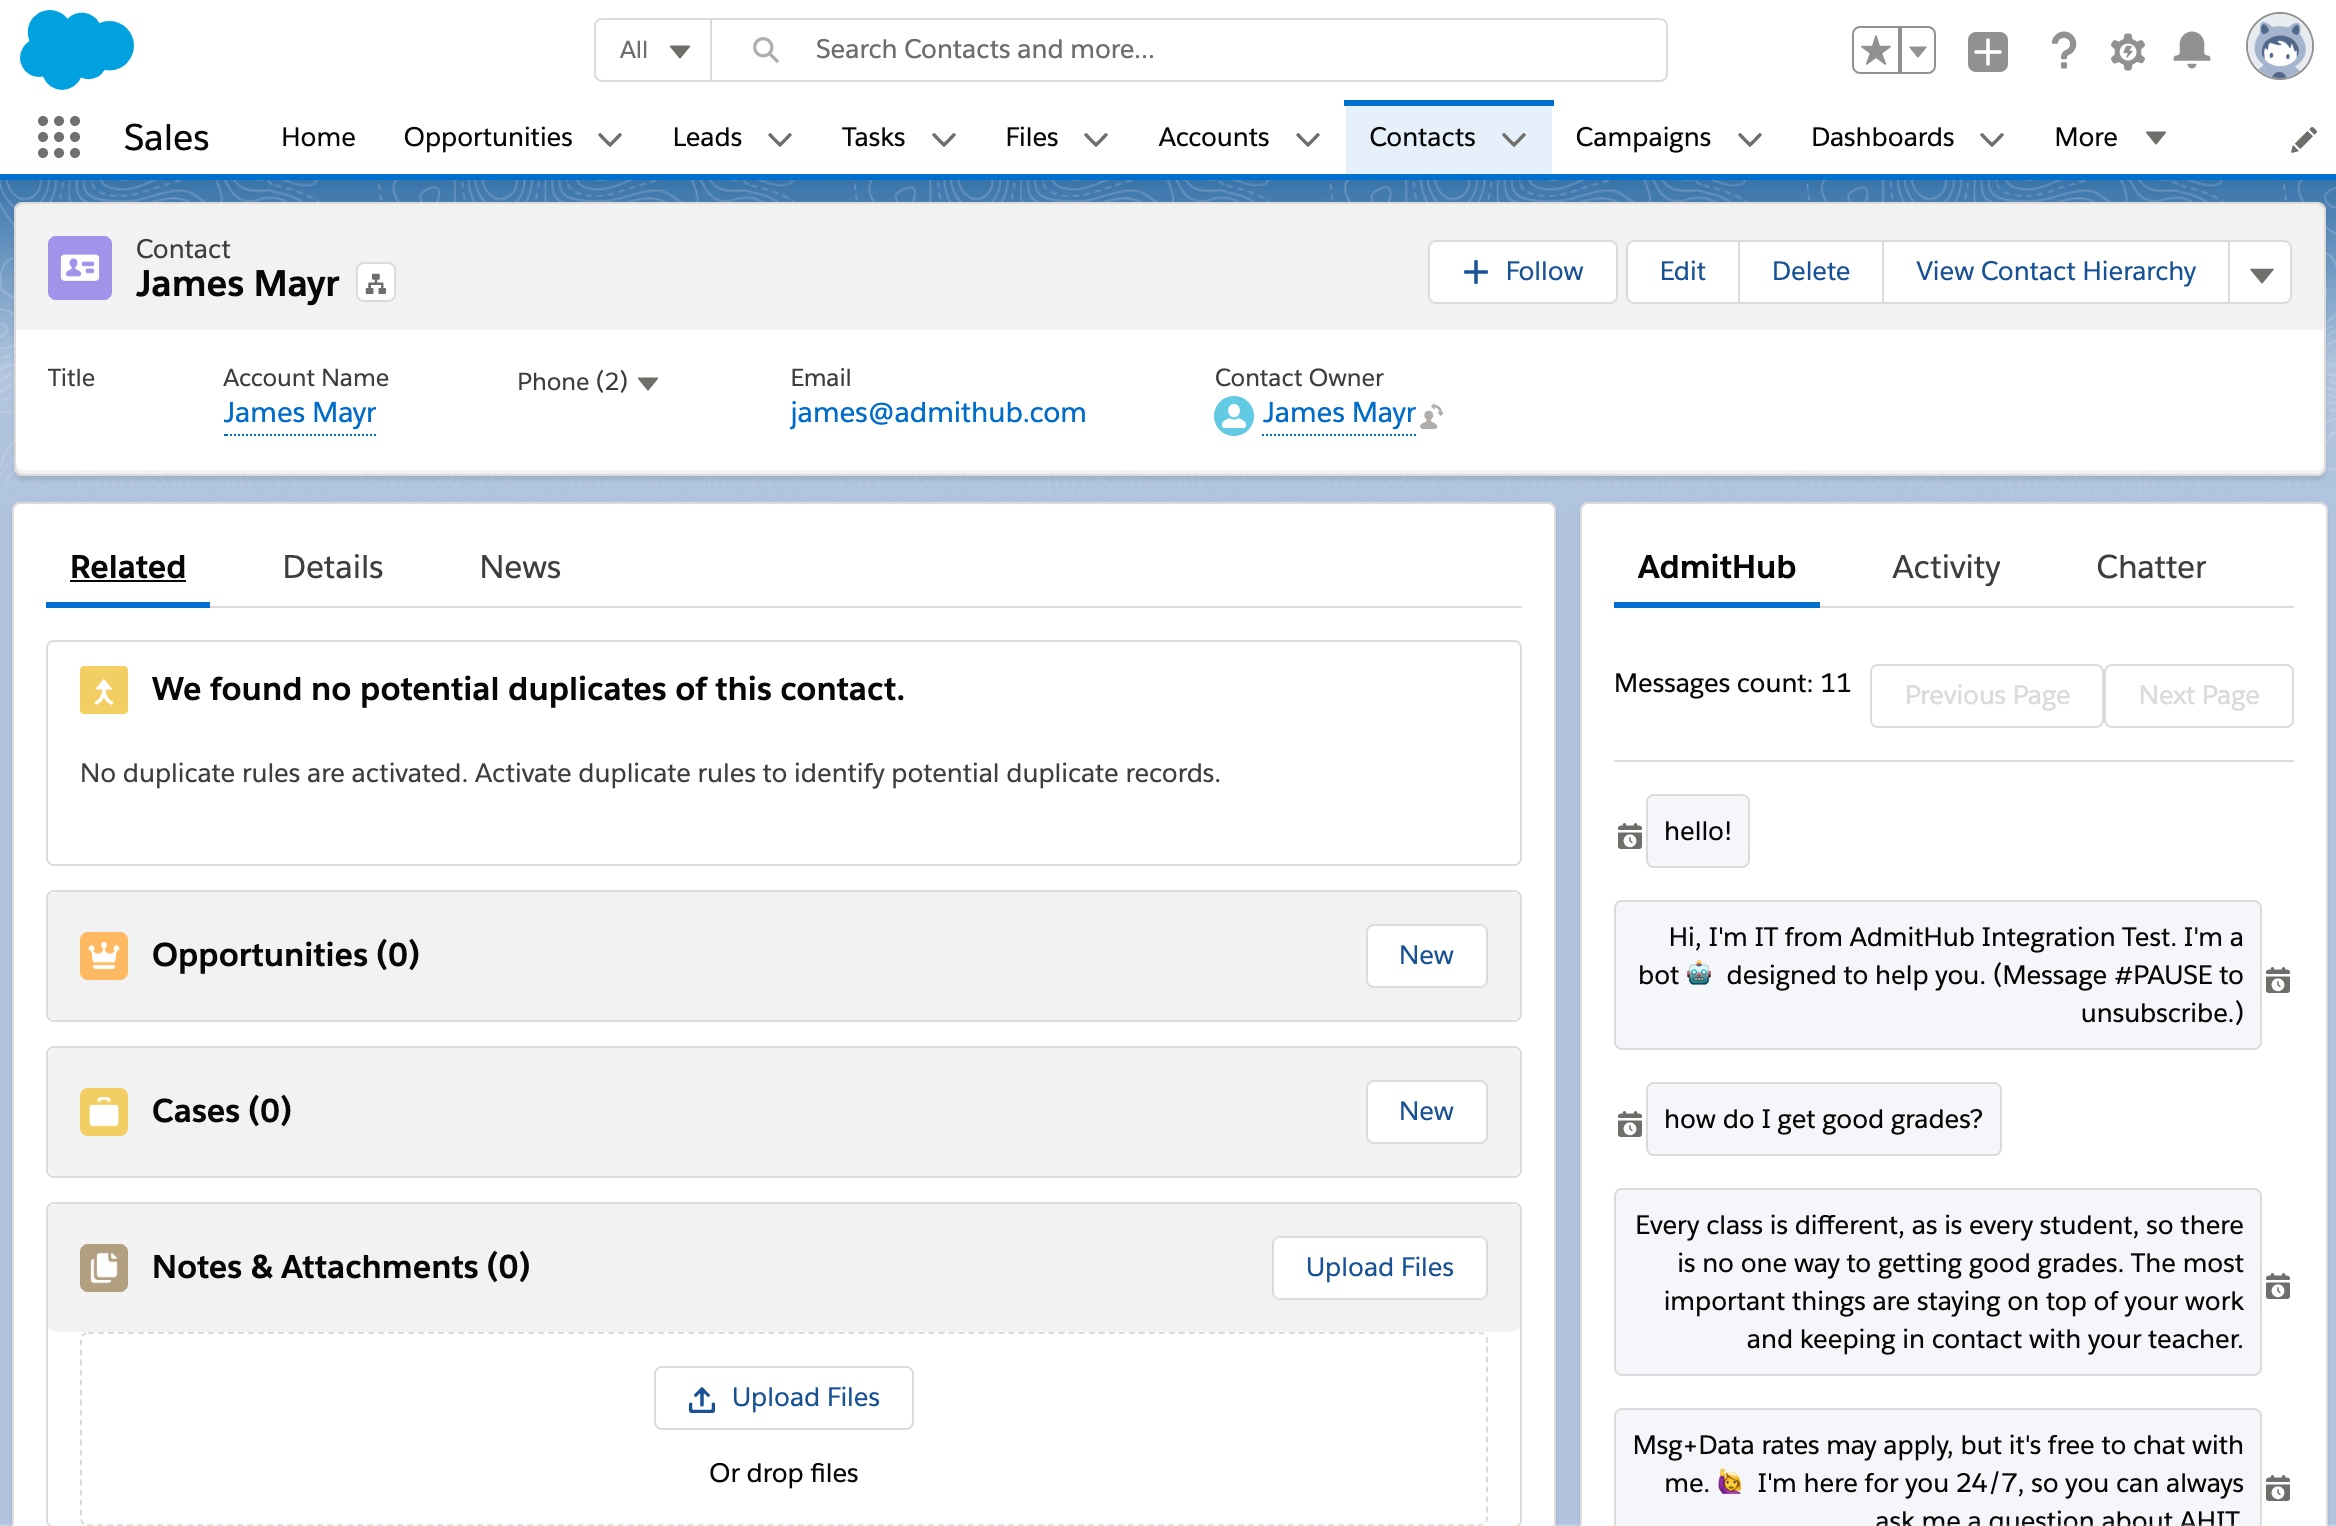Click the Change Owner icon next to Contact Owner
Image resolution: width=2336 pixels, height=1526 pixels.
coord(1433,415)
